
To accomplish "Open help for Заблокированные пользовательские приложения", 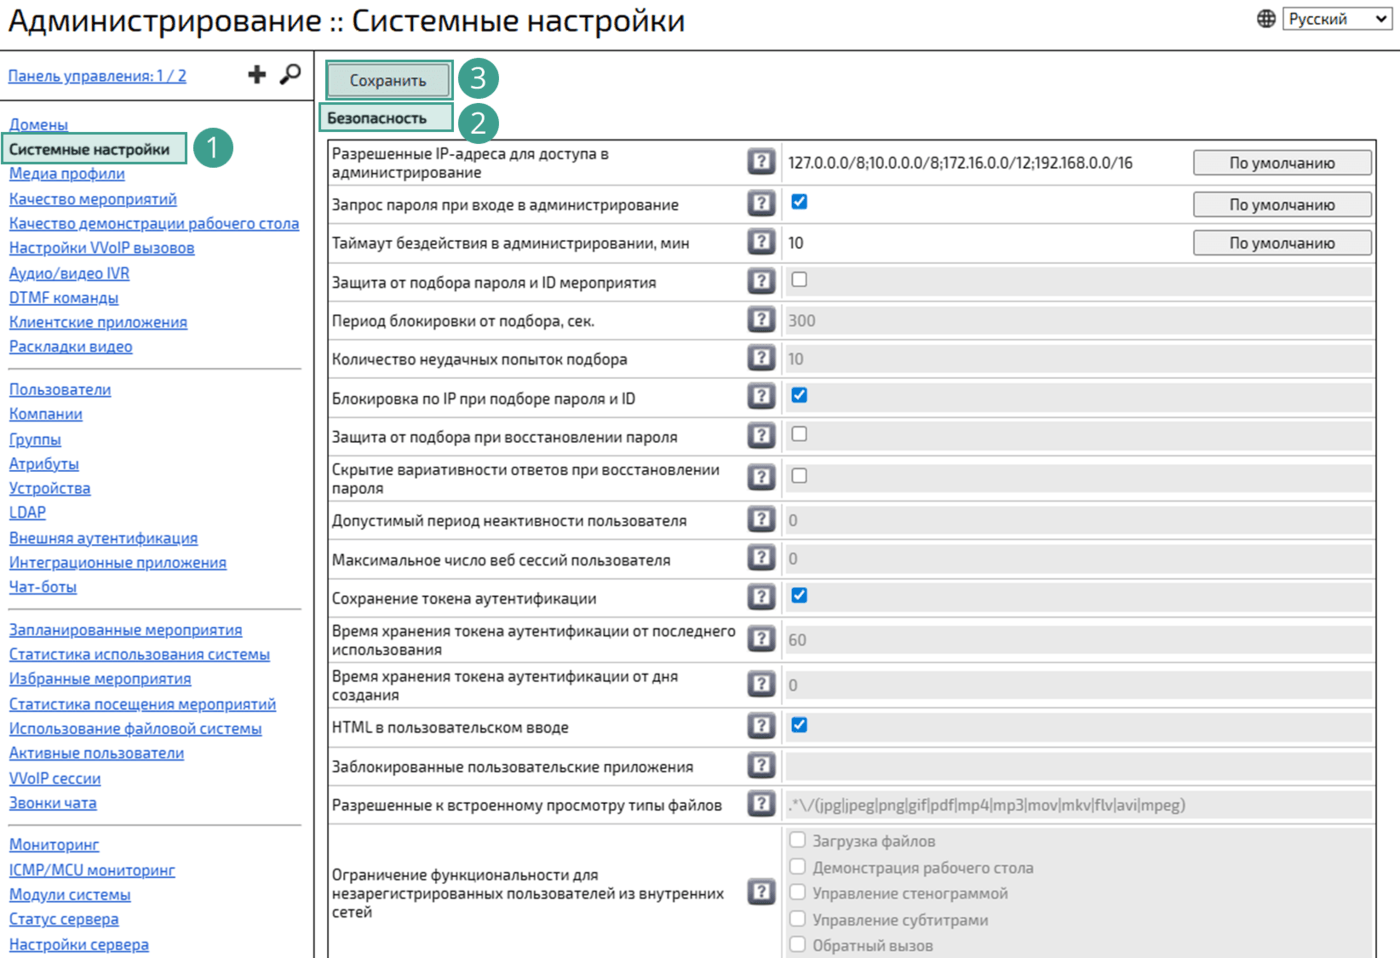I will [x=761, y=765].
